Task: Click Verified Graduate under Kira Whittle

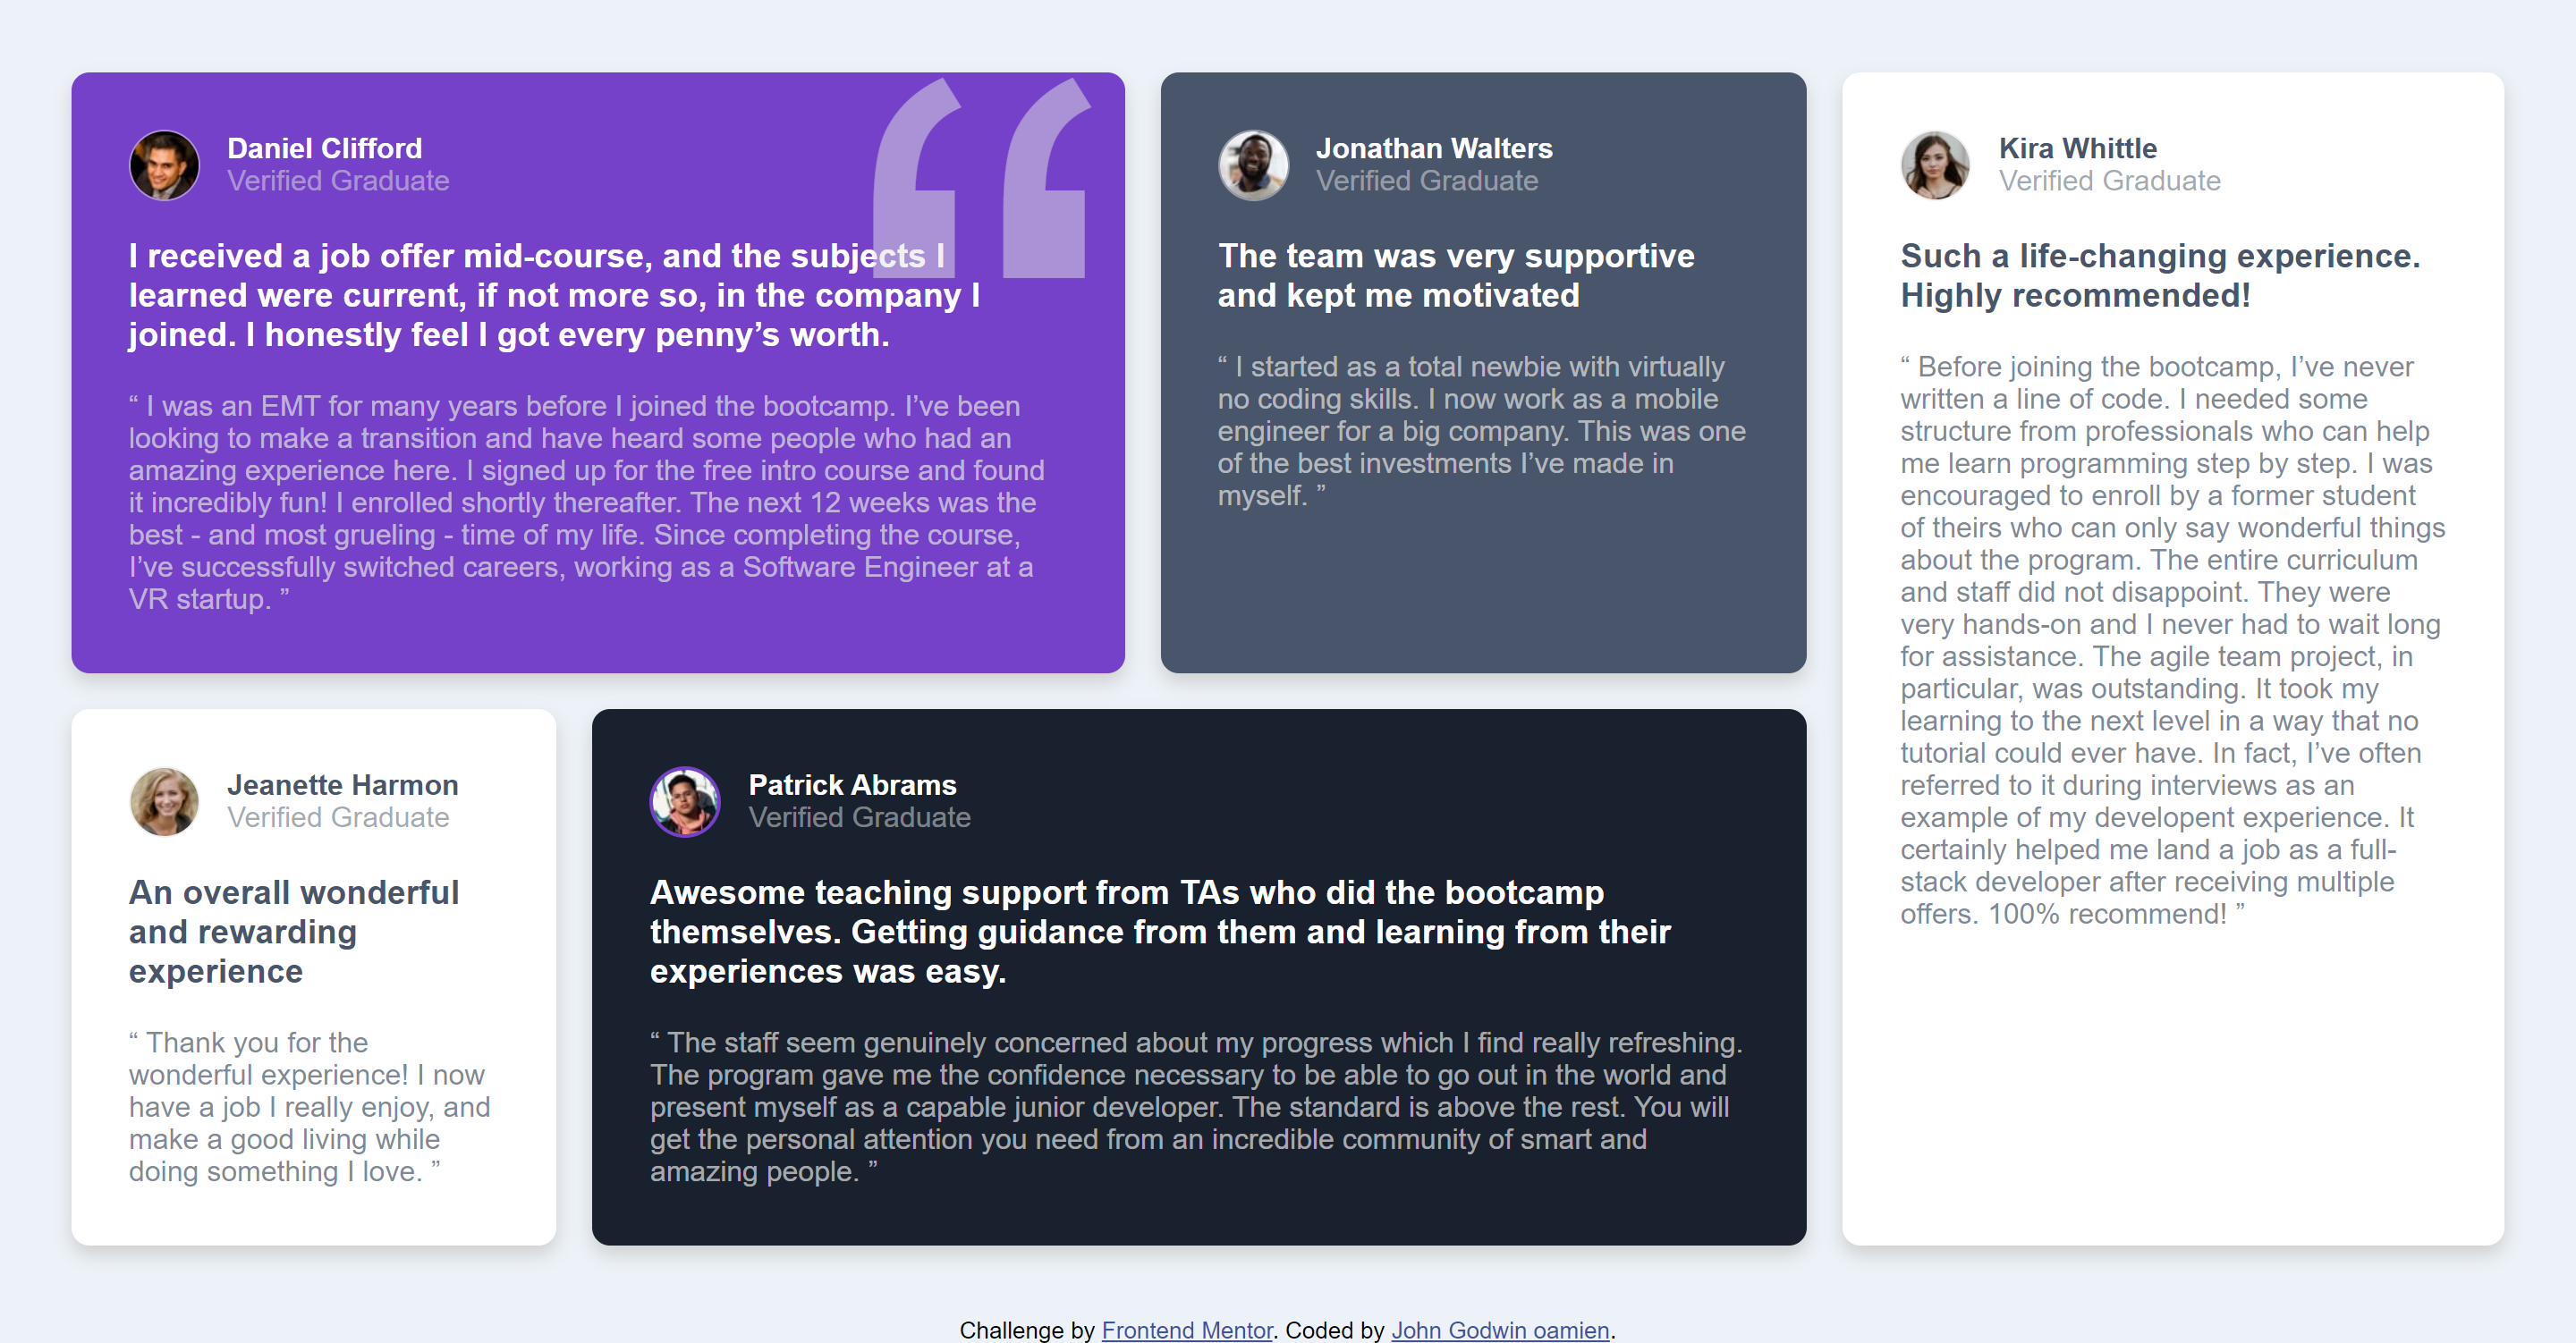Action: 2110,181
